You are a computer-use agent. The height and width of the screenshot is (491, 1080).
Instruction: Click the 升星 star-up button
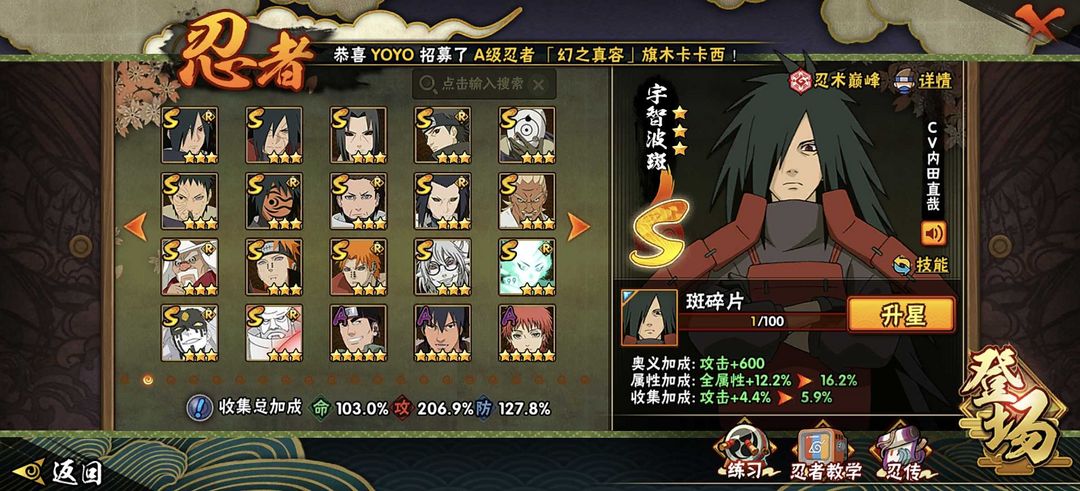point(901,315)
